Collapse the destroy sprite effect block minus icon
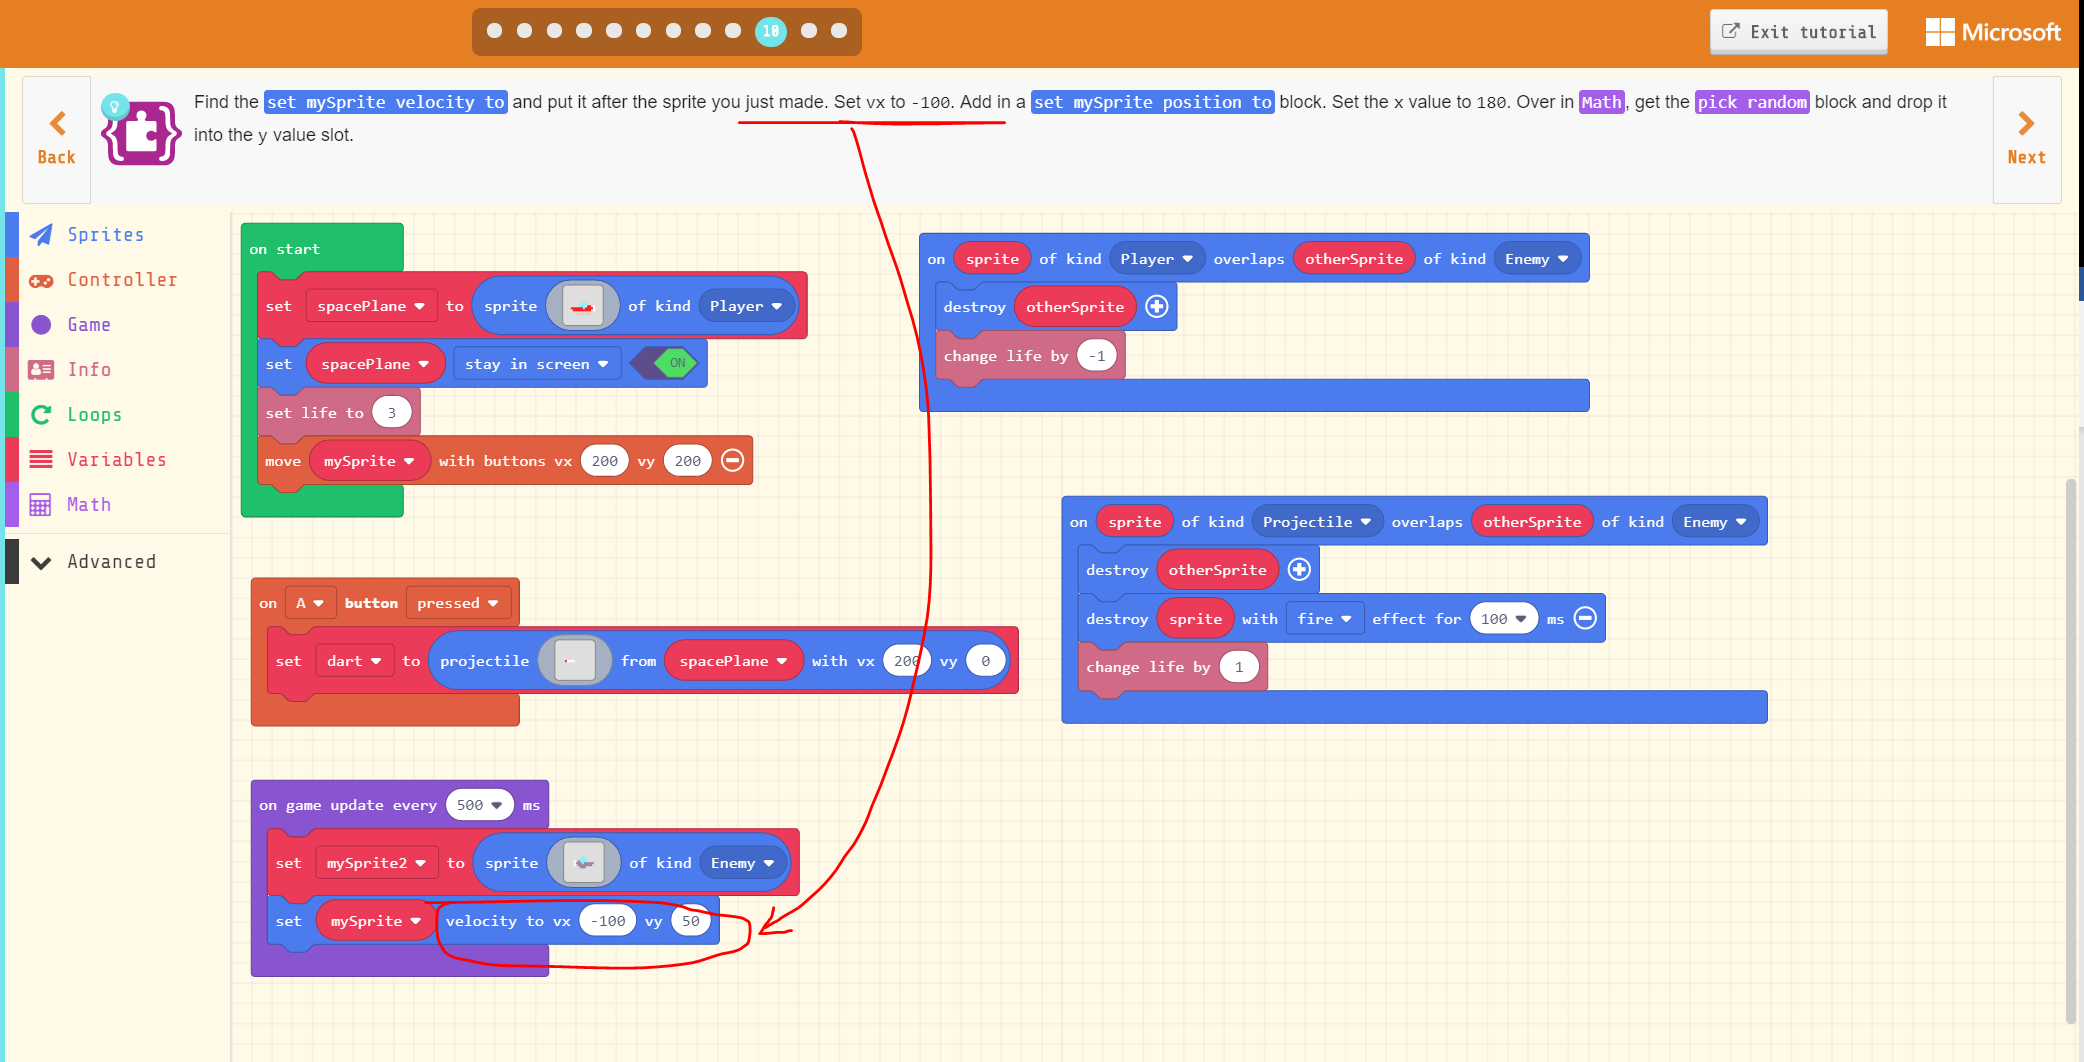The image size is (2084, 1062). coord(1585,618)
